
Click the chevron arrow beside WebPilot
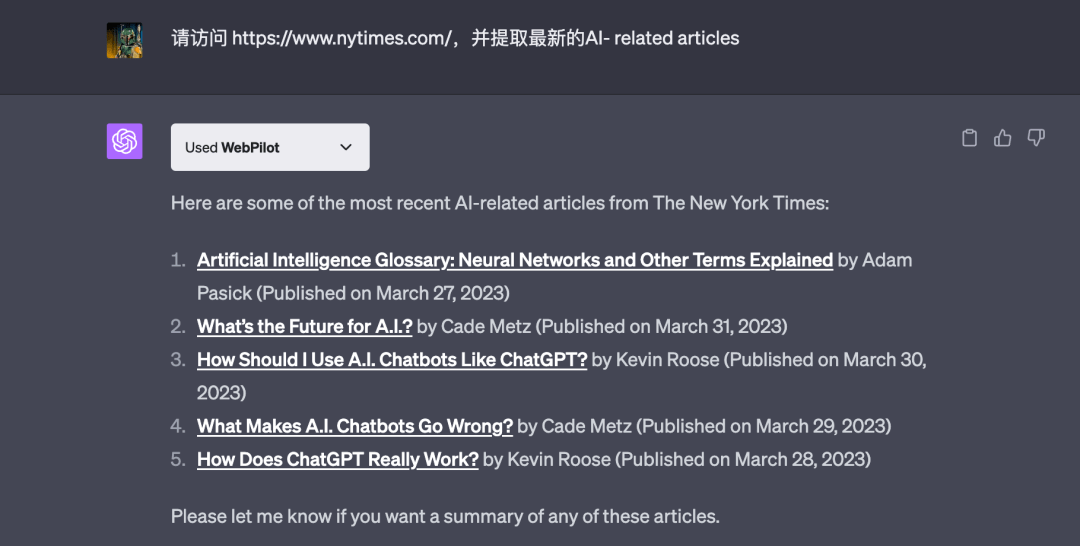point(346,147)
